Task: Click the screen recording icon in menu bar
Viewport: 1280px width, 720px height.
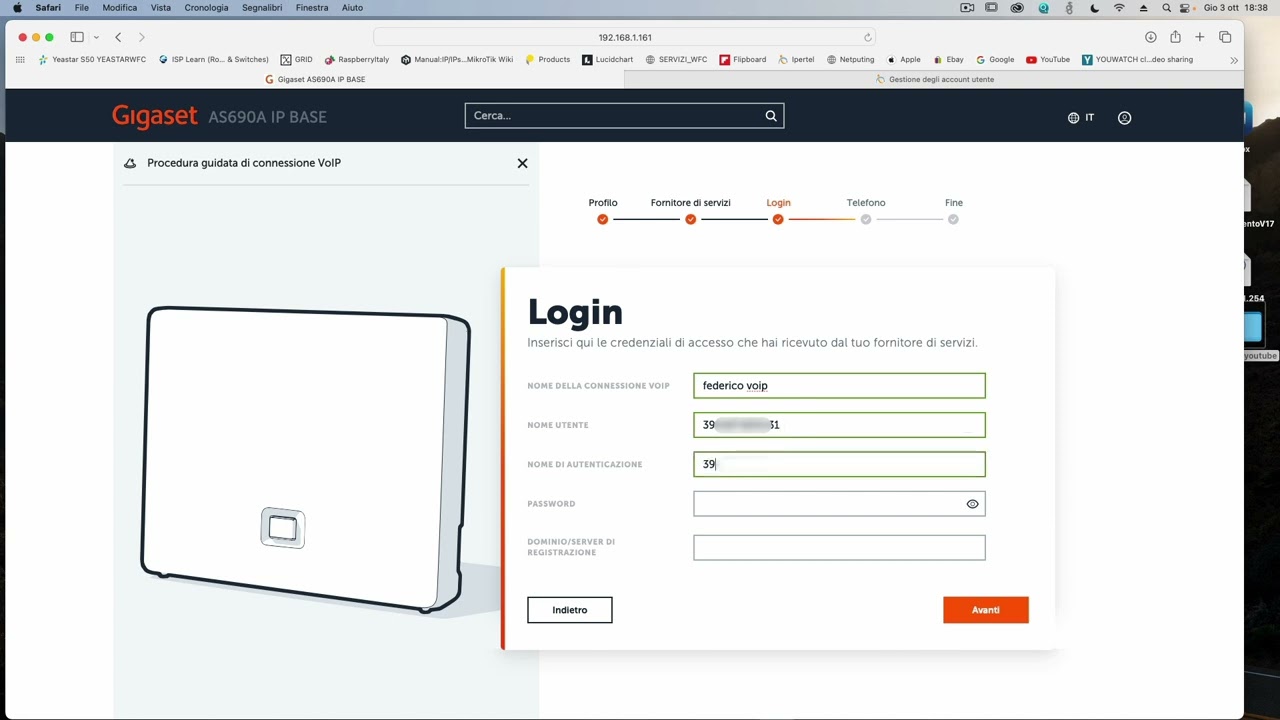Action: (x=967, y=8)
